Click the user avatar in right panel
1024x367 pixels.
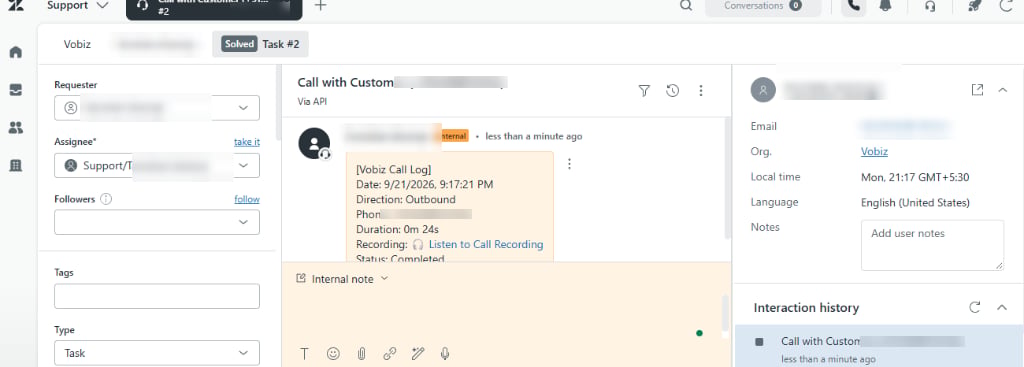point(763,90)
